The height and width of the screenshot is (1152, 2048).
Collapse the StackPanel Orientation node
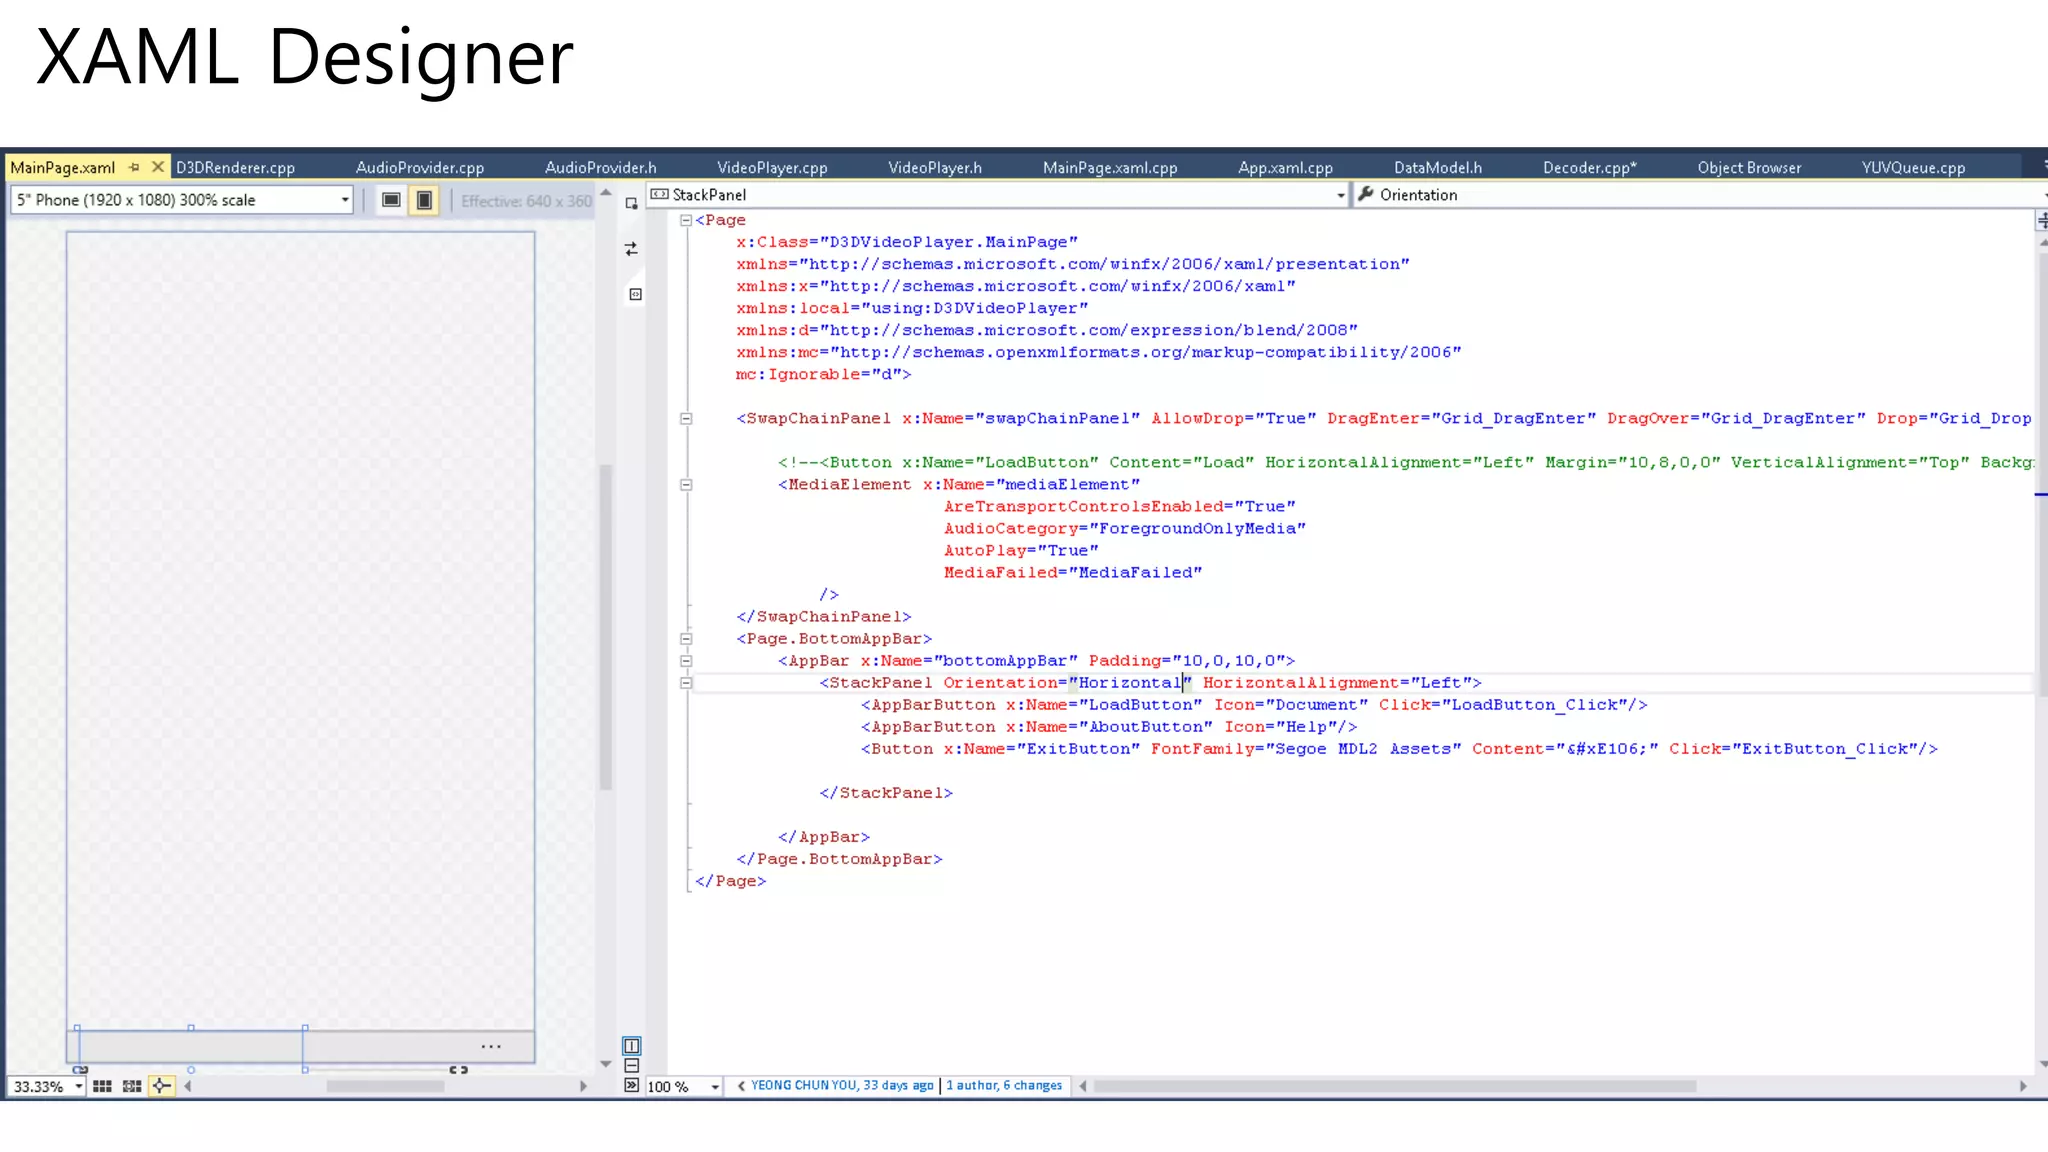tap(686, 683)
